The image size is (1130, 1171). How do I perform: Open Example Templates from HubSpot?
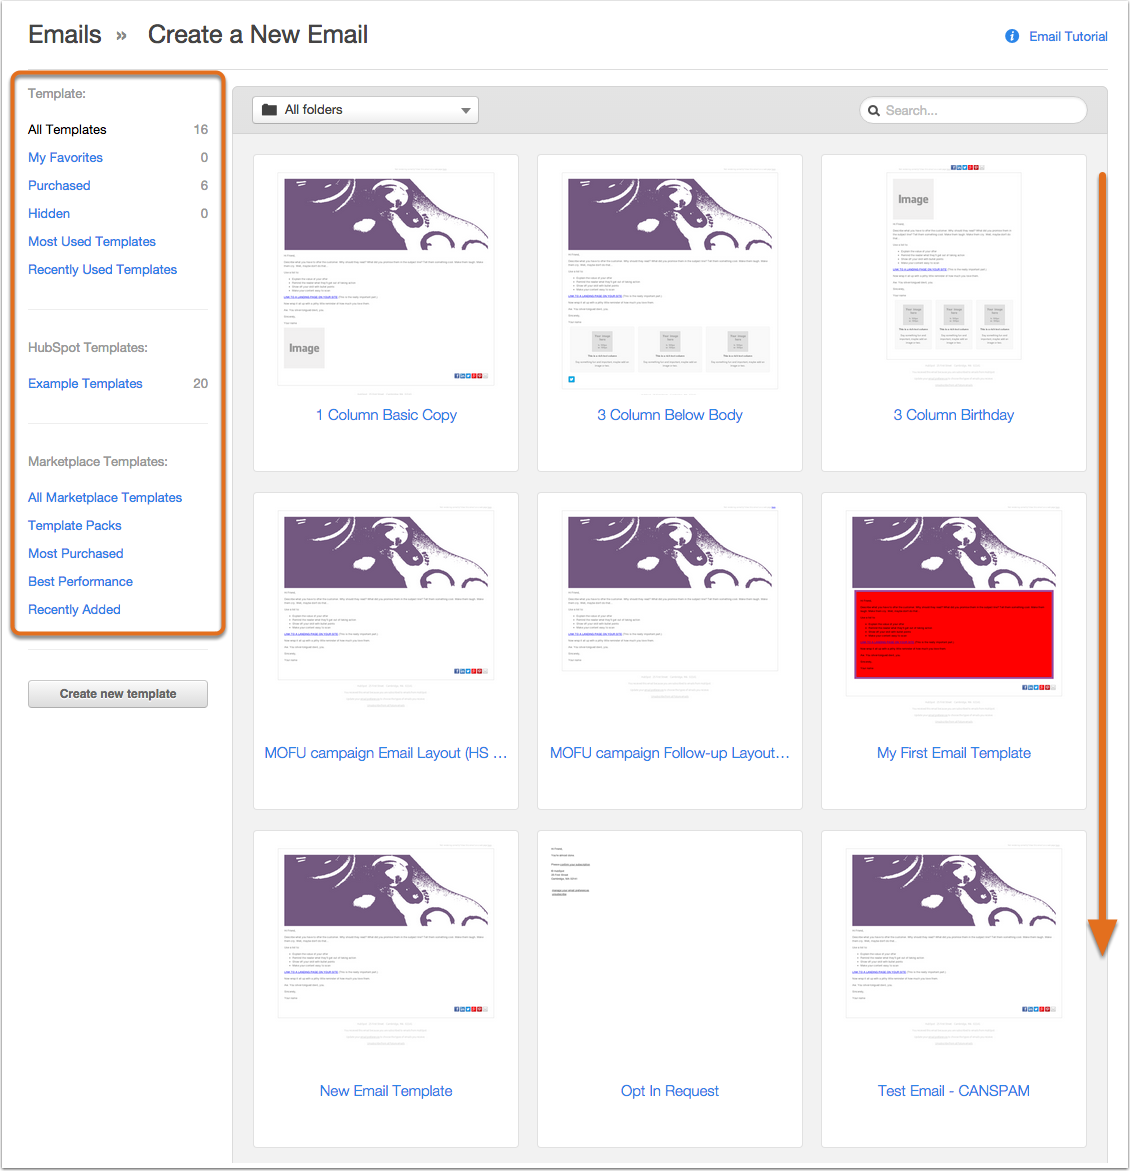85,384
